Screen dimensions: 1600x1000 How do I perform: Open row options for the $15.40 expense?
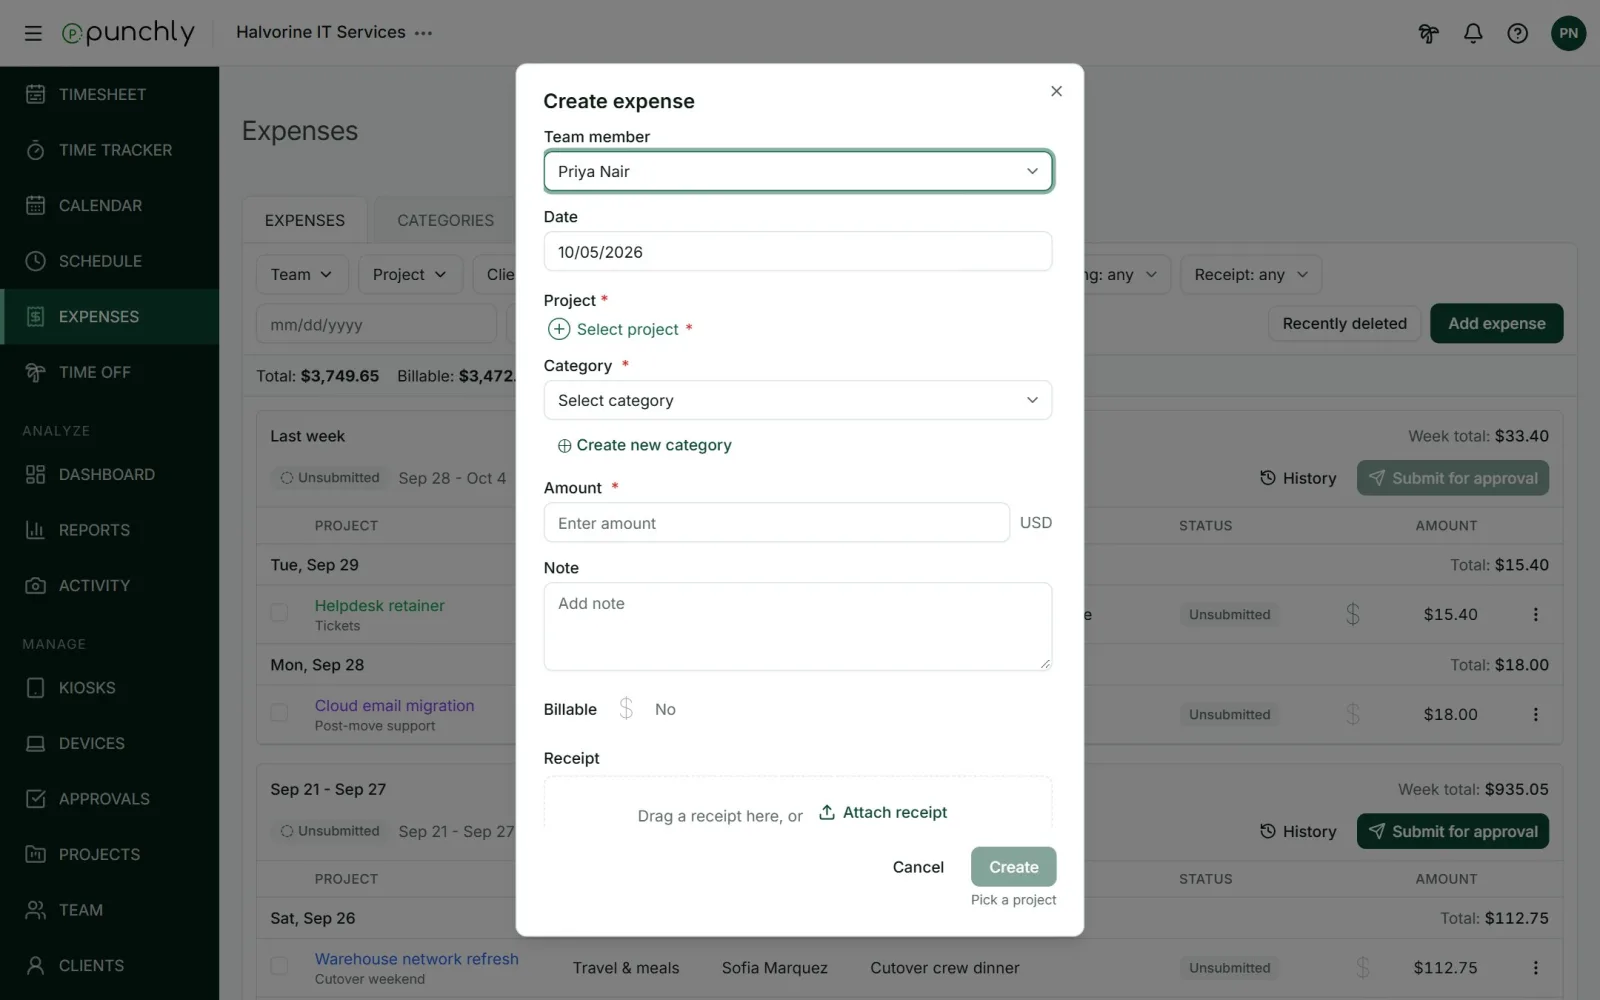(x=1536, y=614)
